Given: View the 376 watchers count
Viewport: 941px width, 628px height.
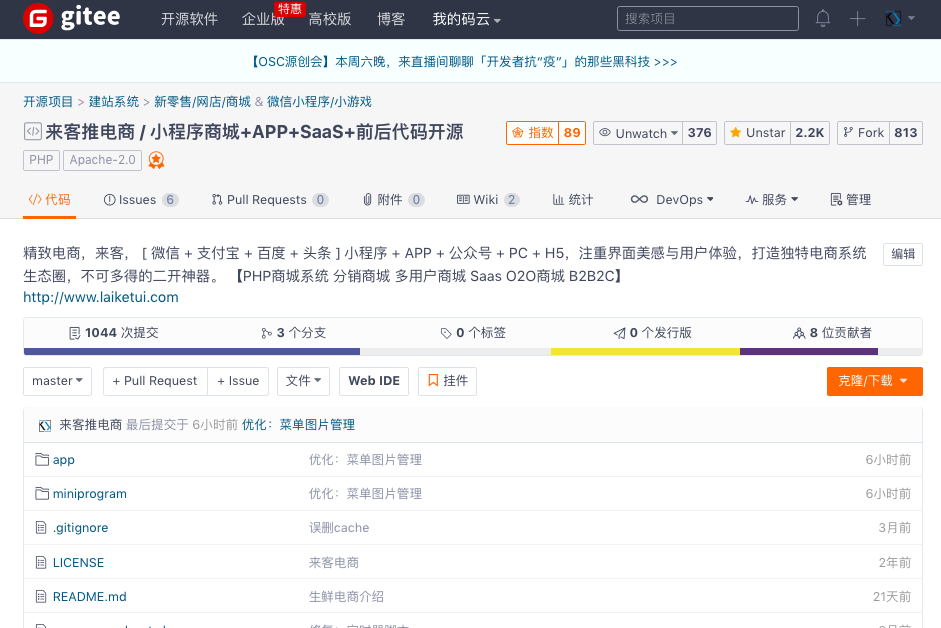Looking at the screenshot, I should pyautogui.click(x=699, y=133).
